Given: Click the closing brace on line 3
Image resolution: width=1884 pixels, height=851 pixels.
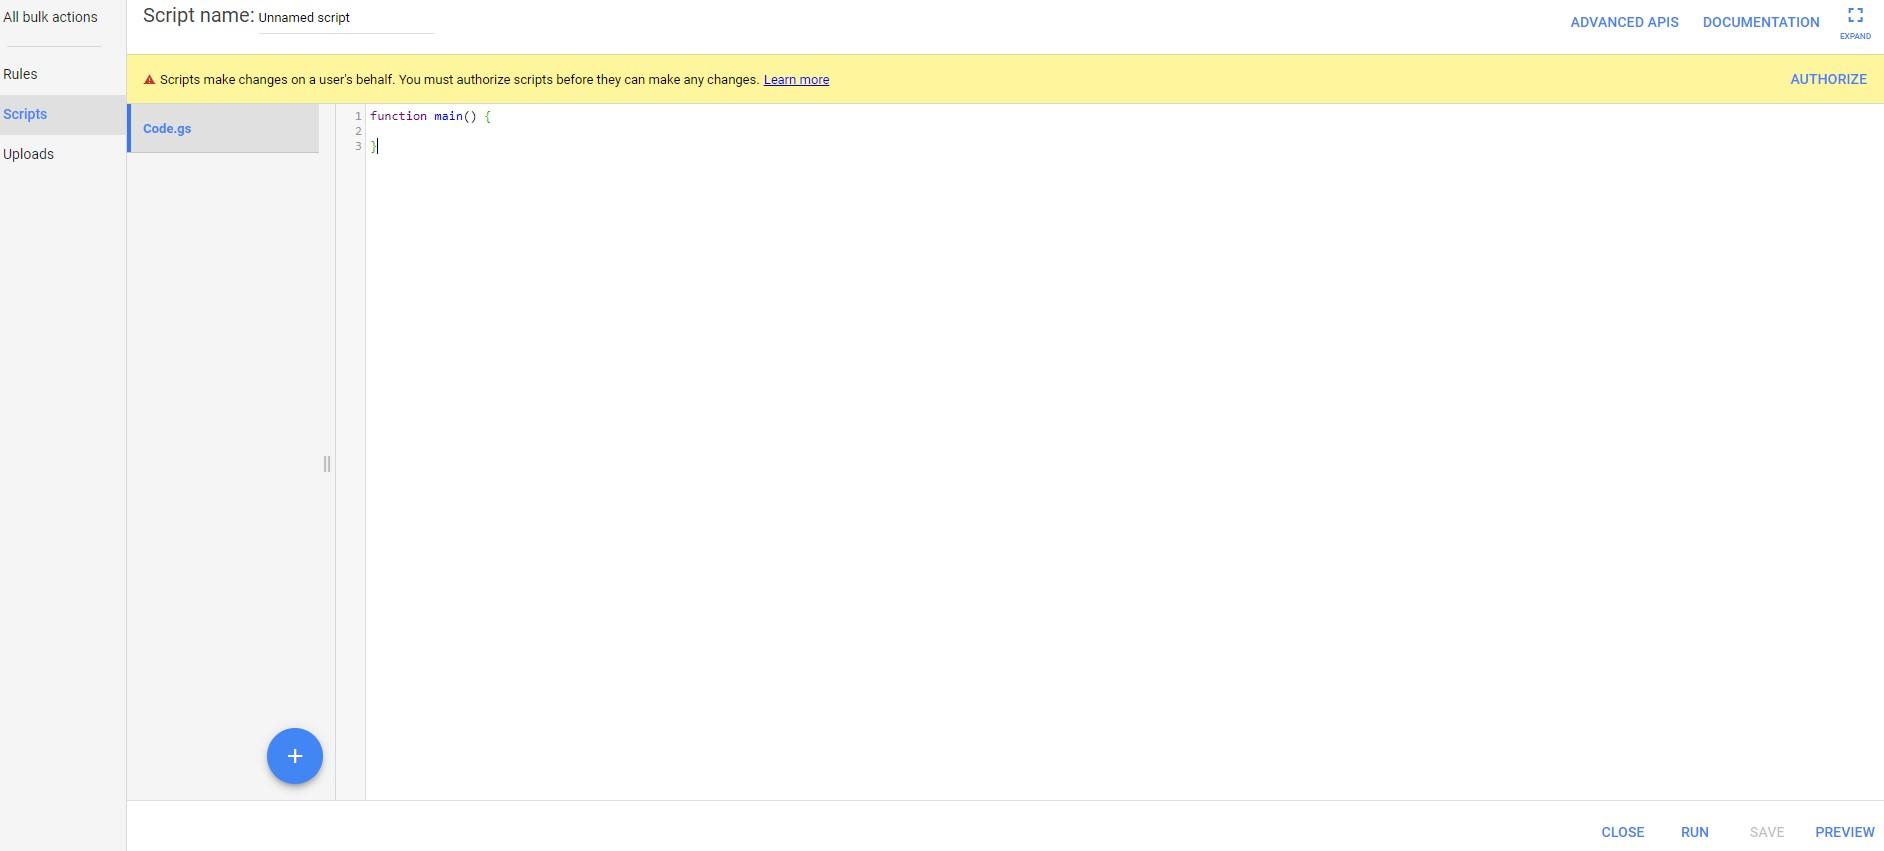Looking at the screenshot, I should pos(374,147).
